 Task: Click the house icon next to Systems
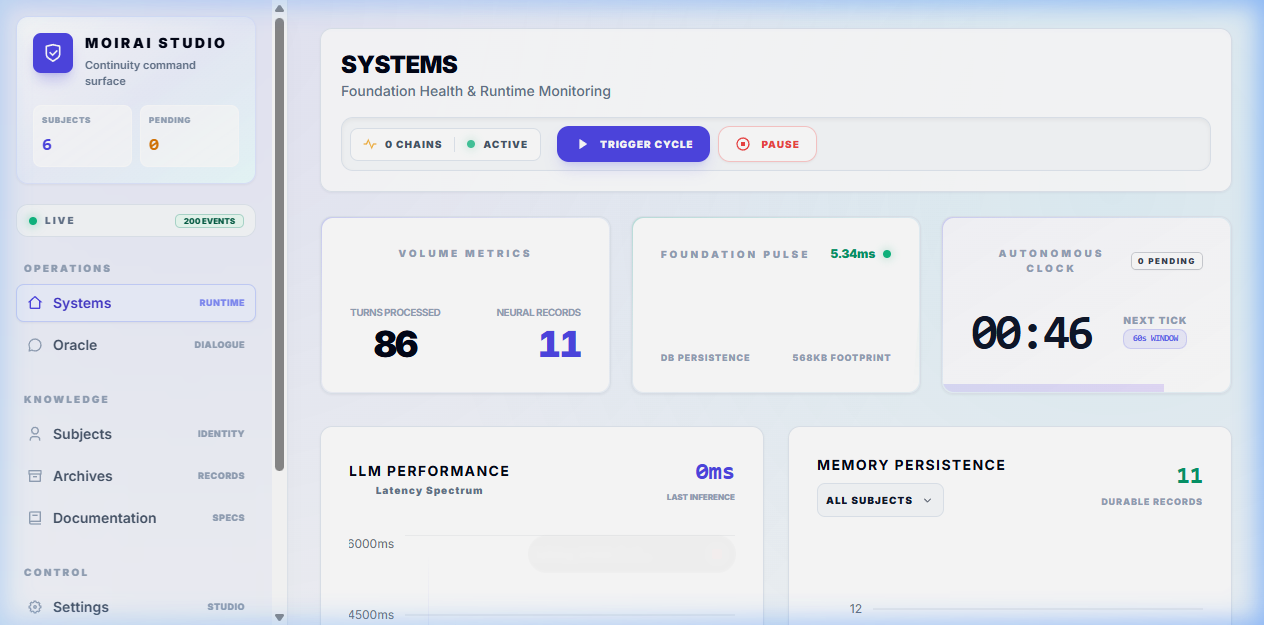(x=35, y=303)
